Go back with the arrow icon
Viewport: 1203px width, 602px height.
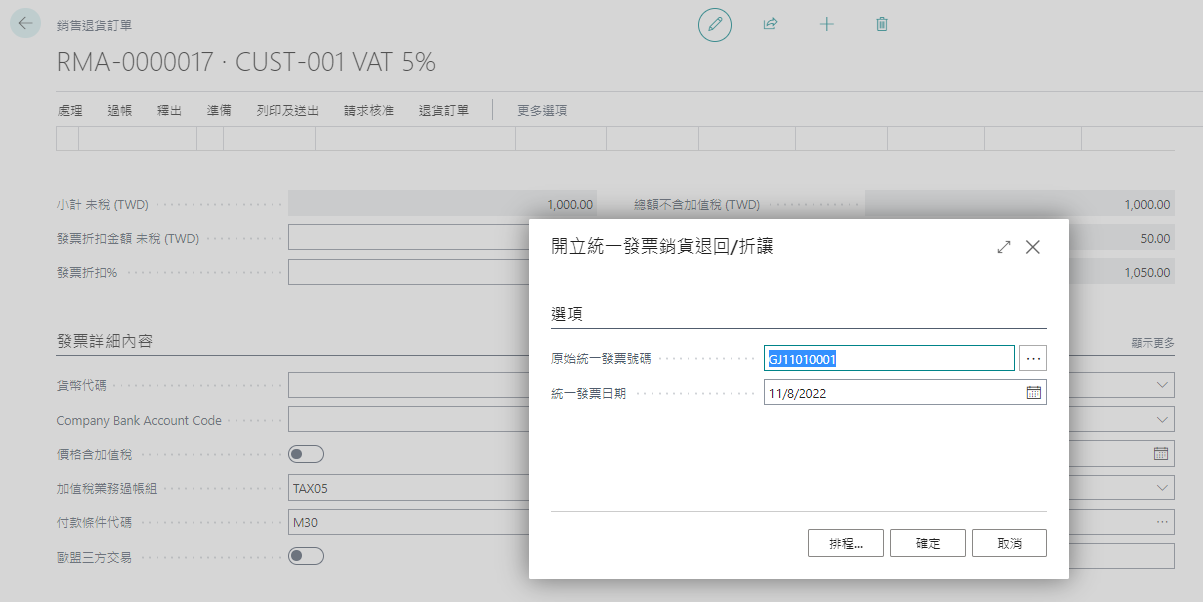[24, 24]
